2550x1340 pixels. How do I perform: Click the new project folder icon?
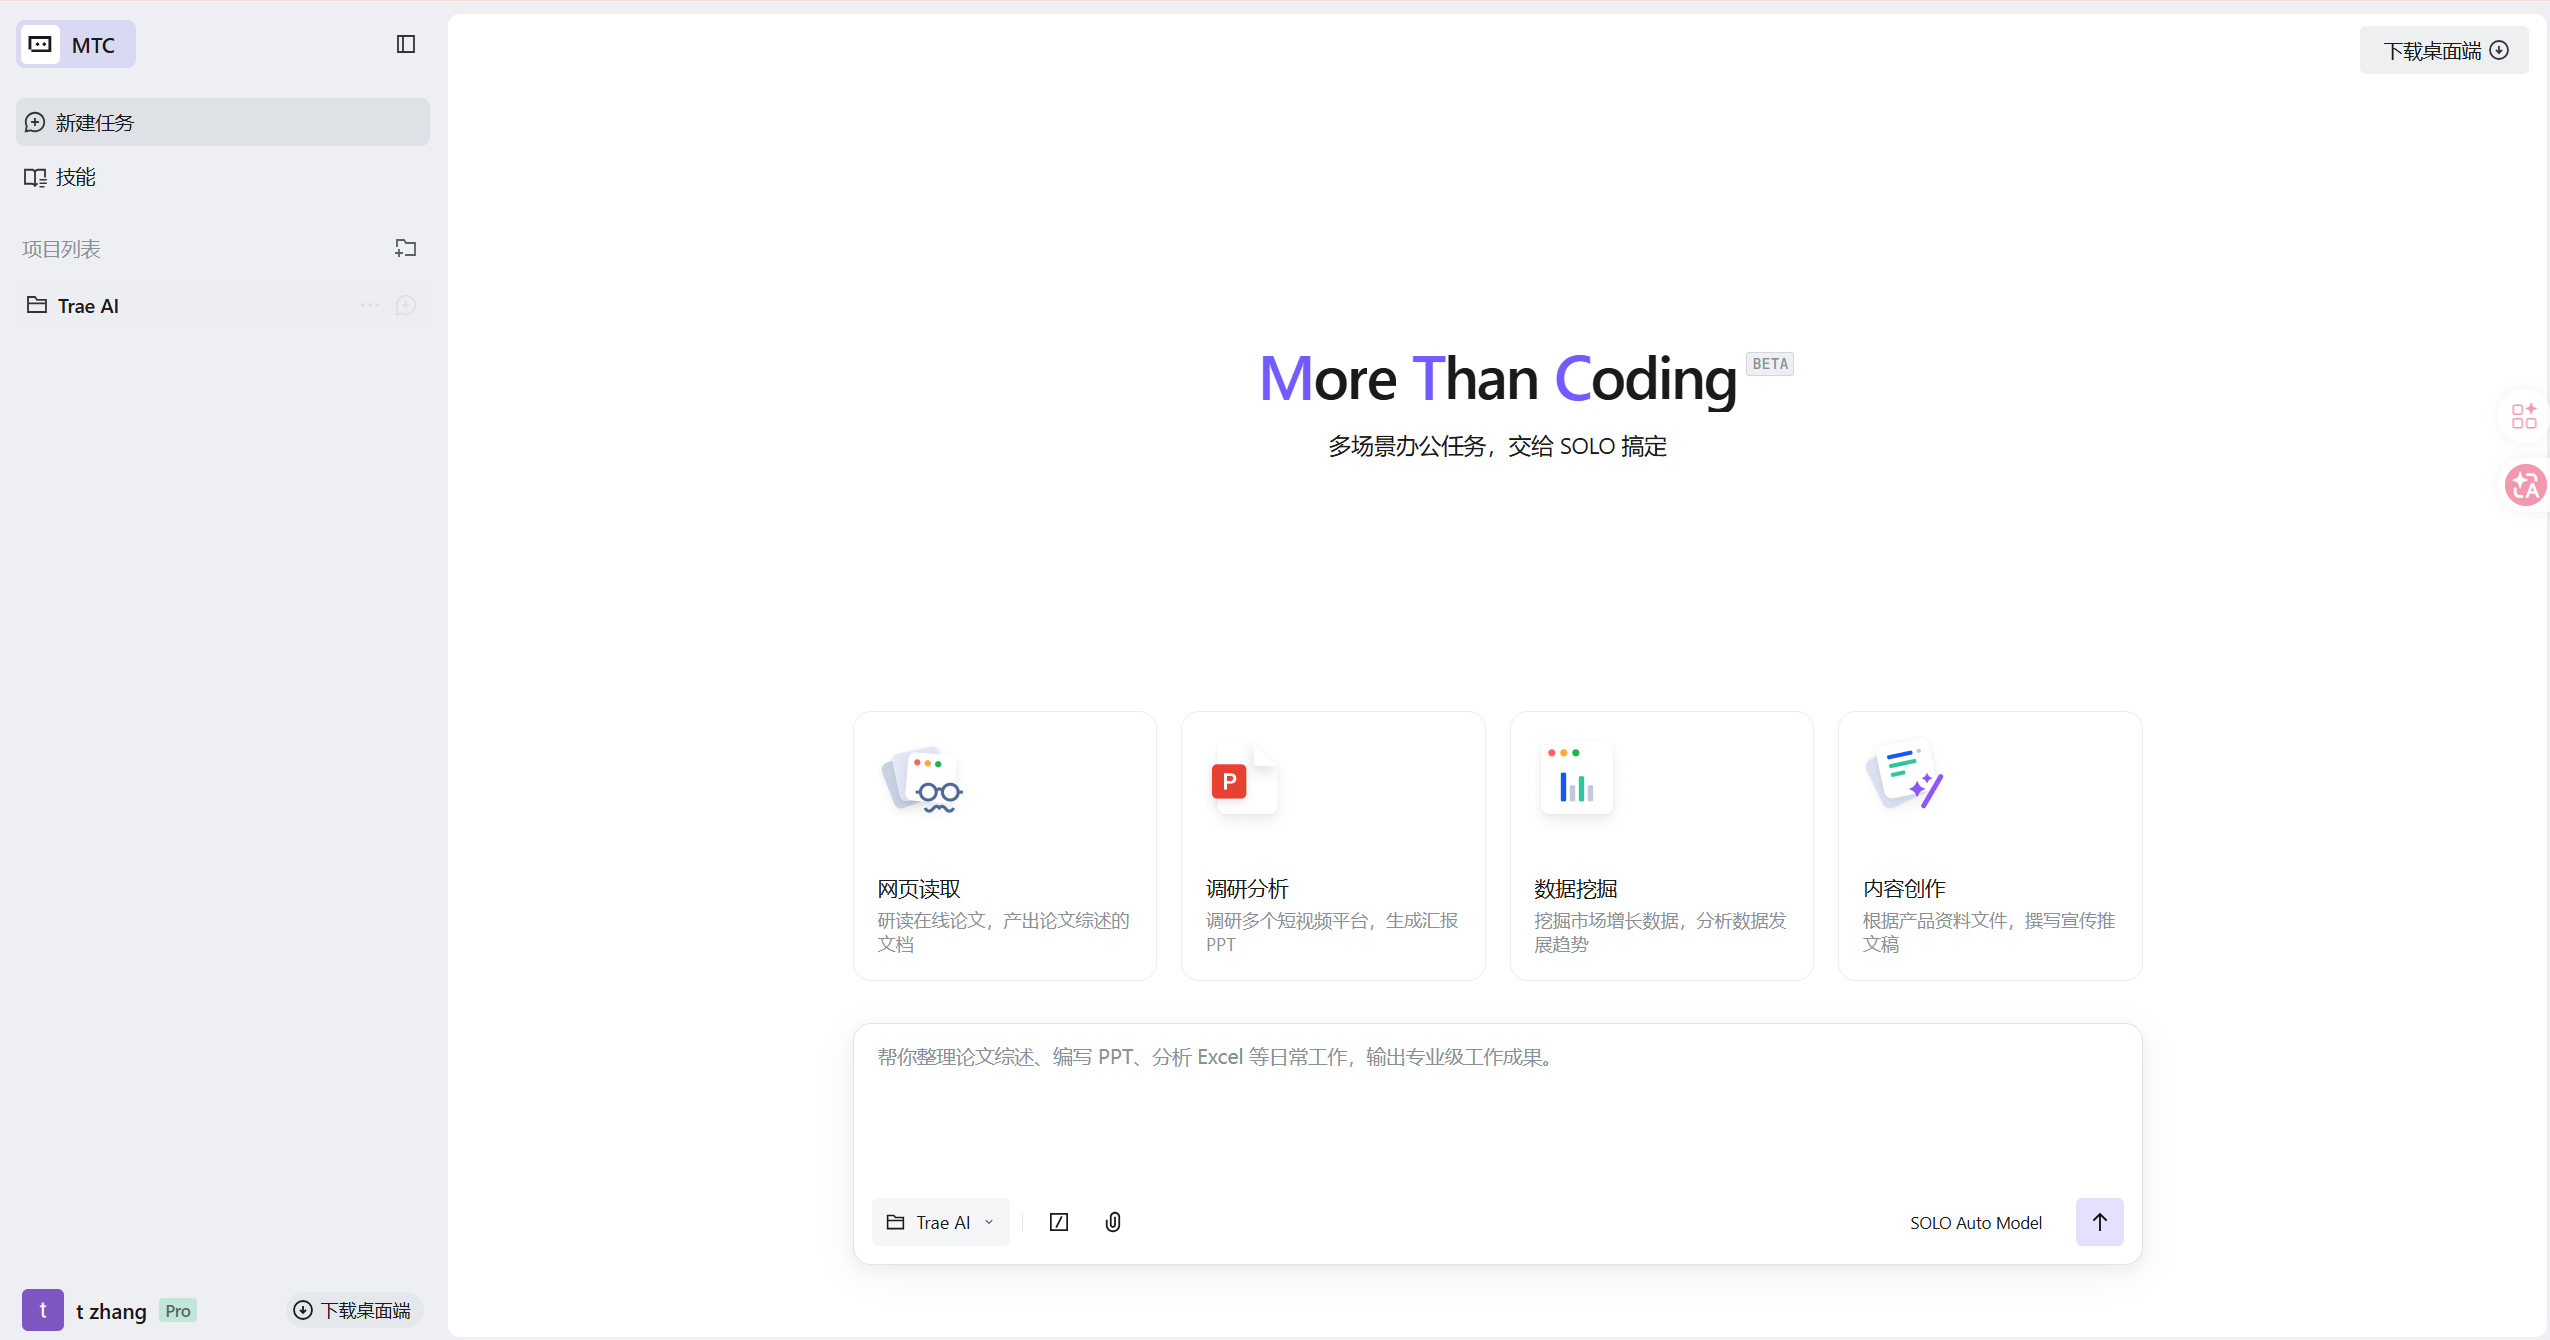click(405, 248)
